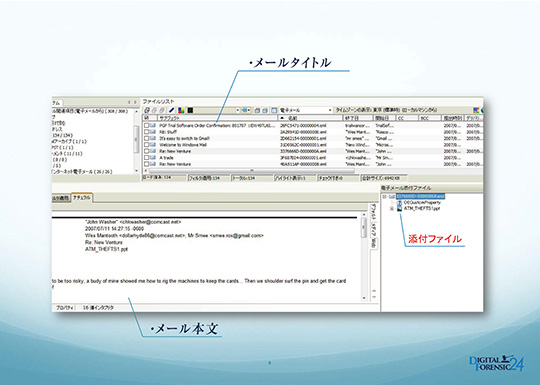The image size is (540, 385).
Task: Click the colored grid icon at toolbar right end
Action: [476, 110]
